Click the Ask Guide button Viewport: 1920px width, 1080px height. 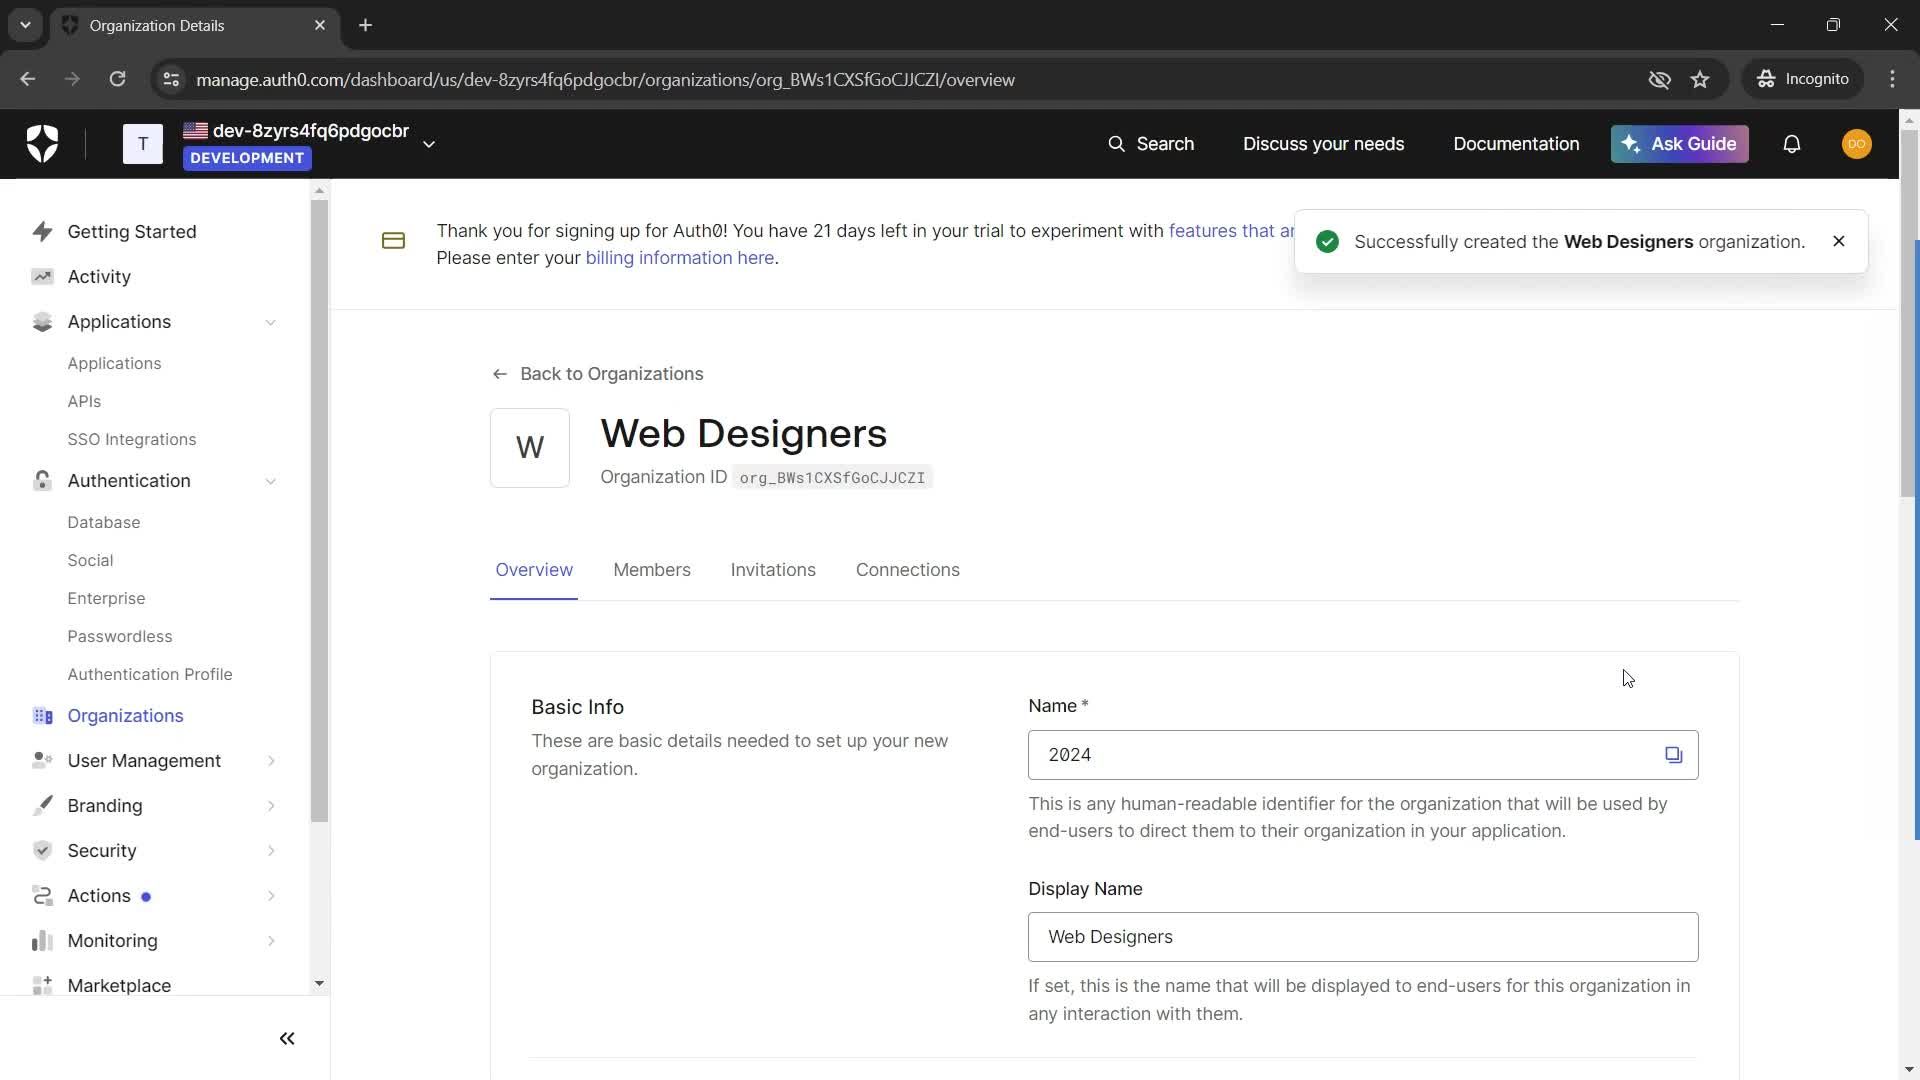[1679, 144]
